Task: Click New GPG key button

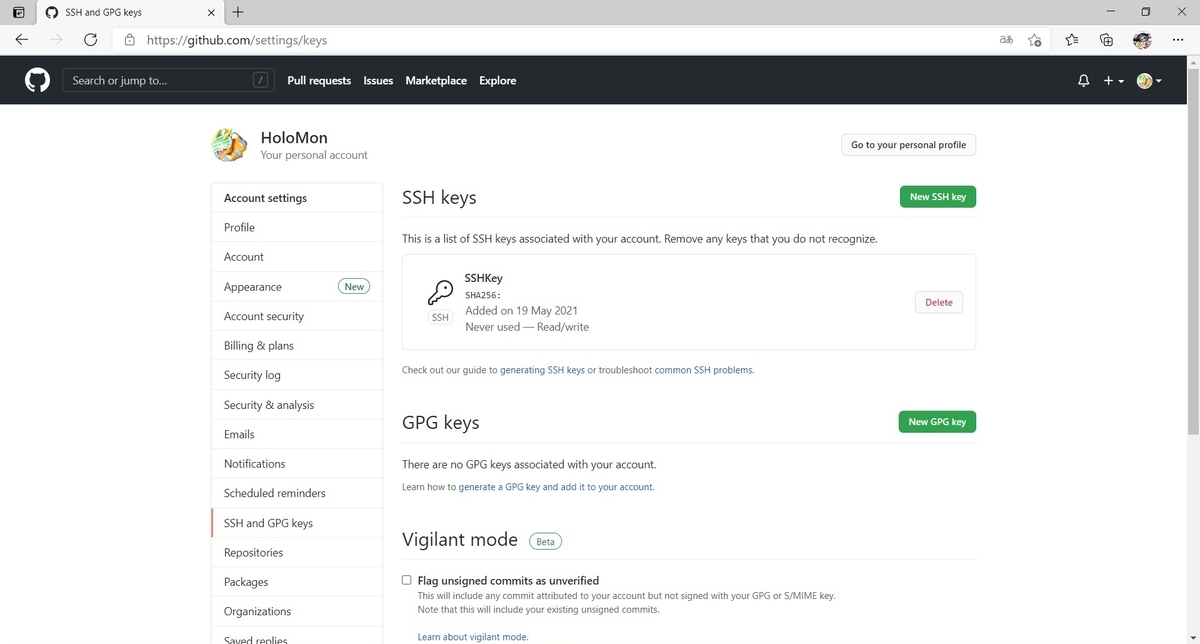Action: click(937, 422)
